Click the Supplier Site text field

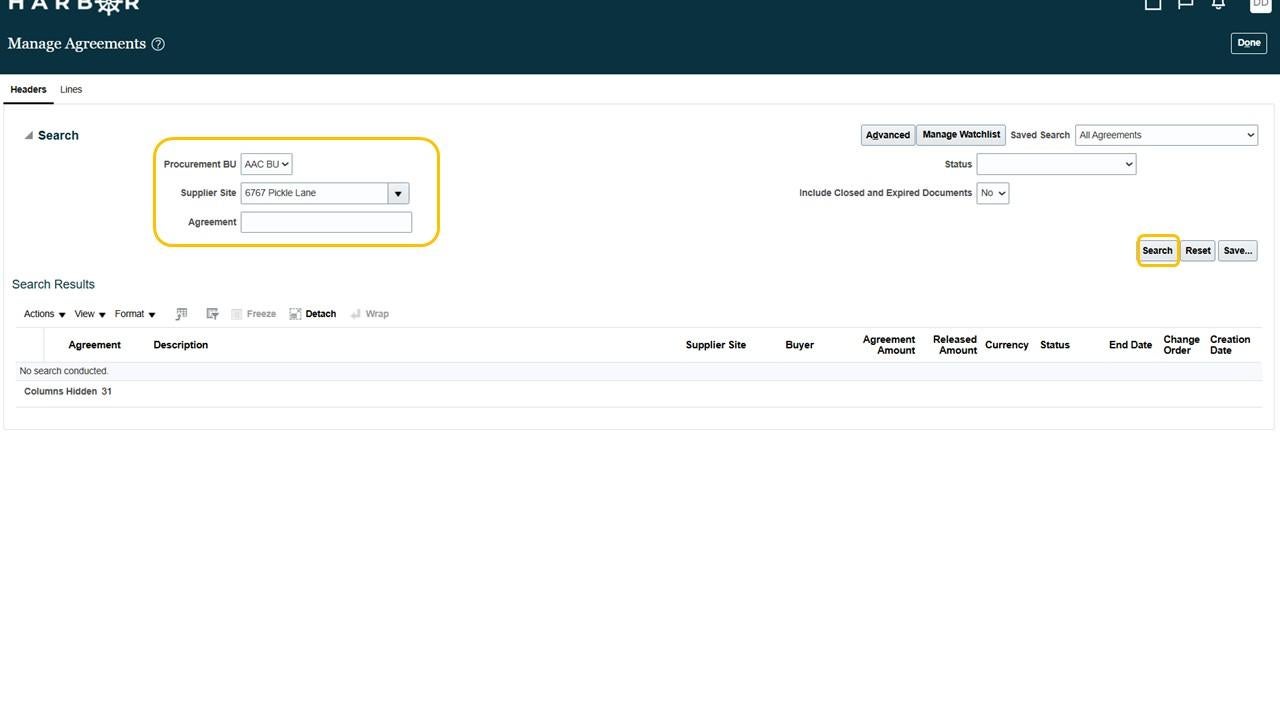pyautogui.click(x=314, y=193)
